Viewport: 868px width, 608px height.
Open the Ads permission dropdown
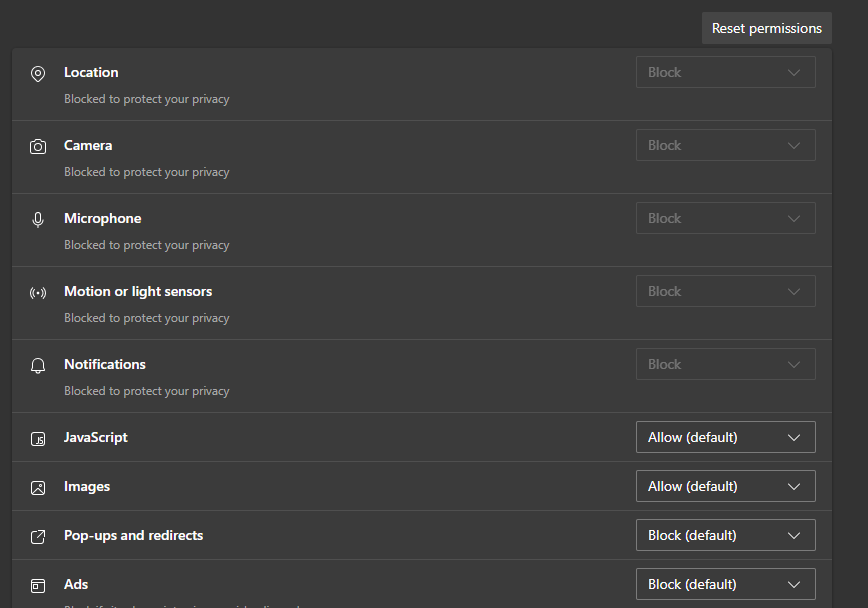[x=725, y=584]
